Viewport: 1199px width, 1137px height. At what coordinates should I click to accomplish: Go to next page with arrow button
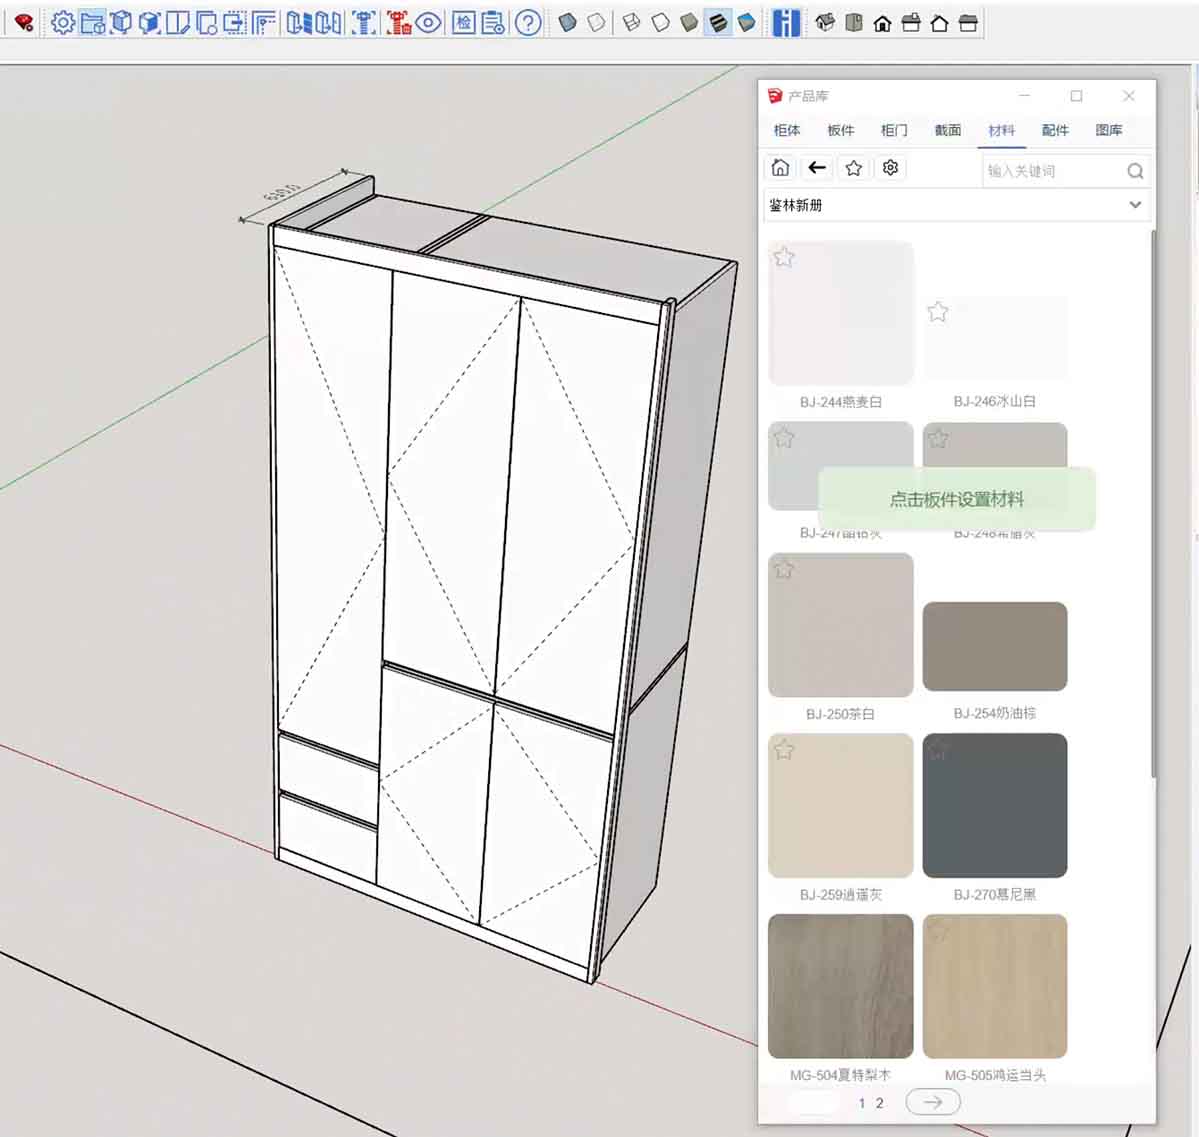[932, 1102]
